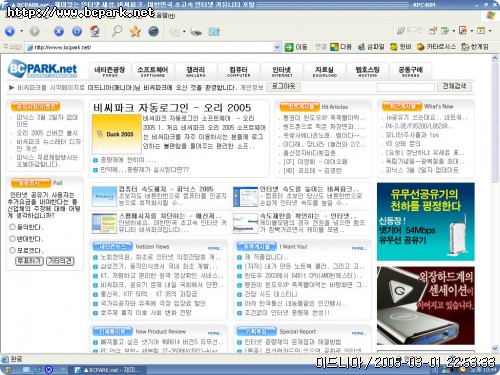Click the poll vote submit button
Viewport: 500px width, 375px height.
pos(29,261)
